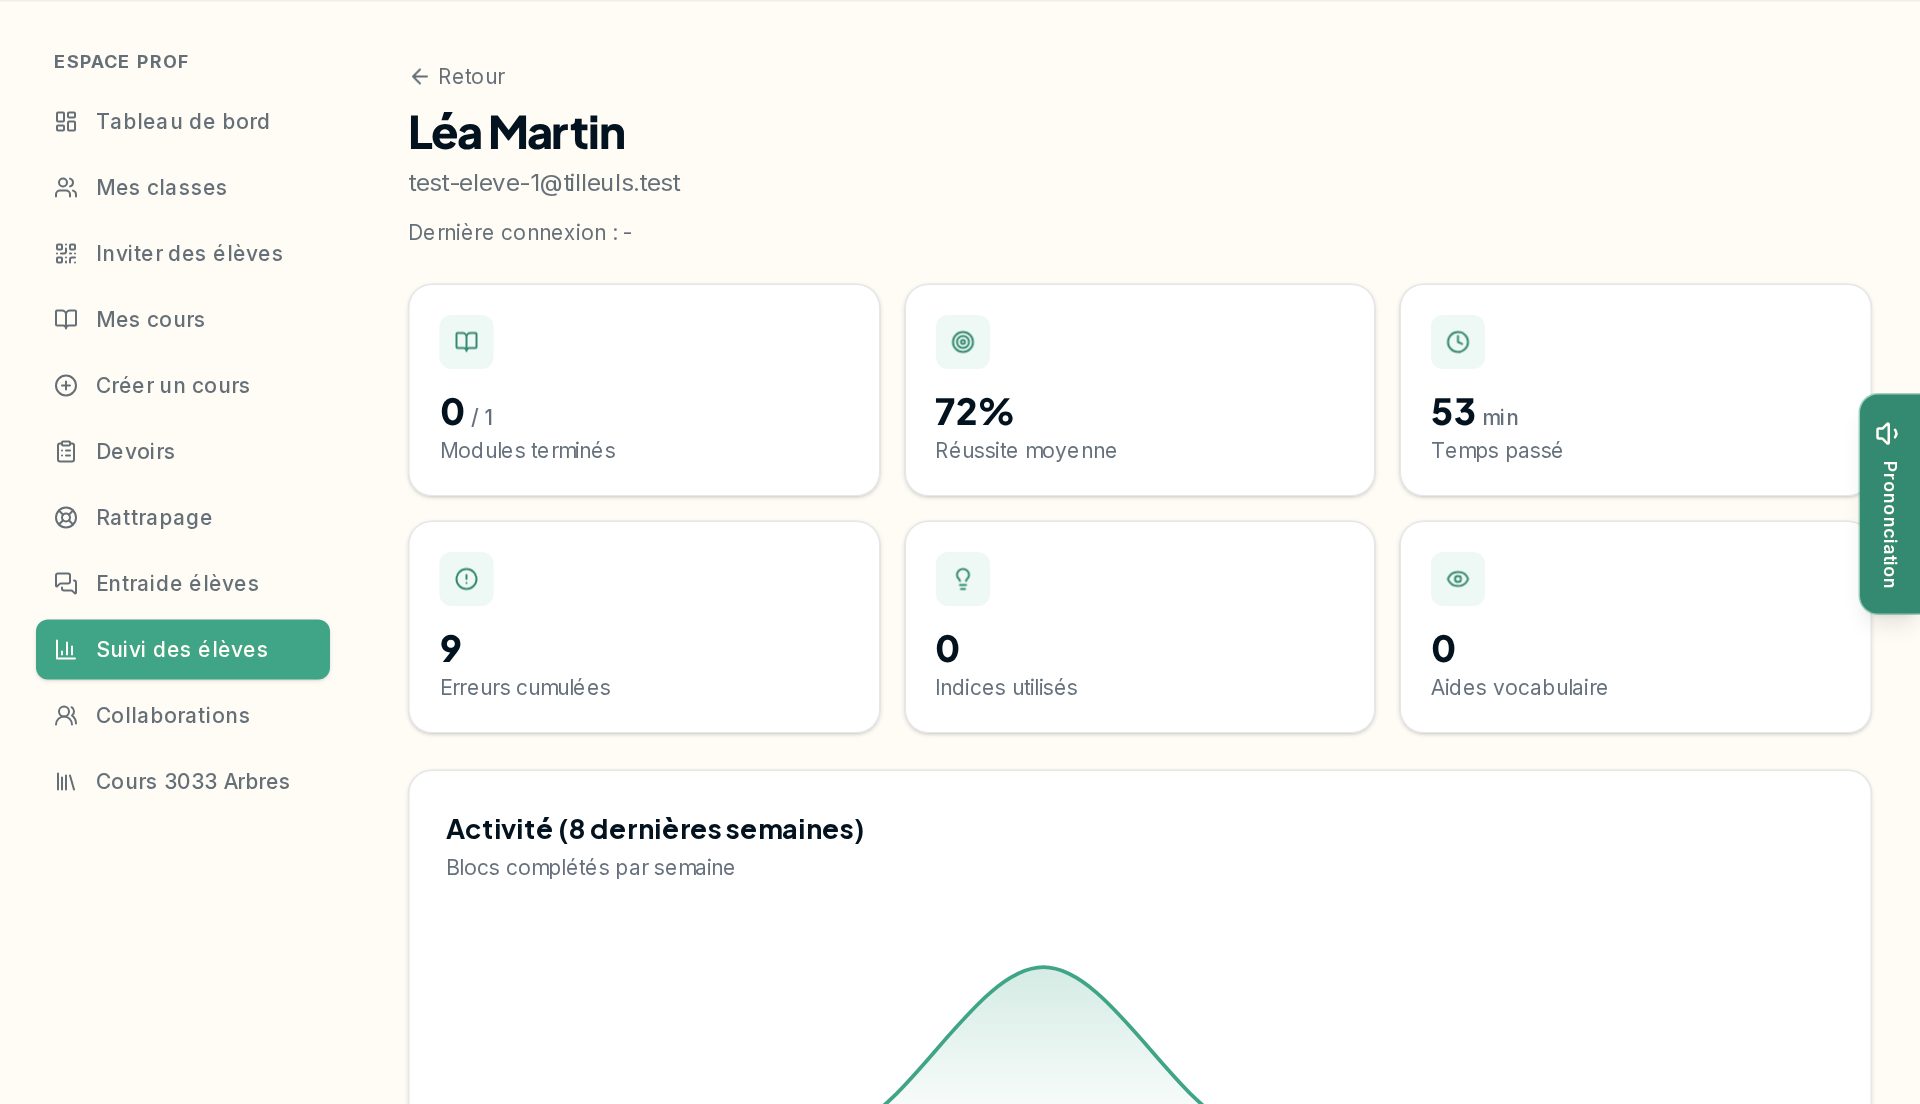Click the Léa Martin heading

pyautogui.click(x=517, y=133)
